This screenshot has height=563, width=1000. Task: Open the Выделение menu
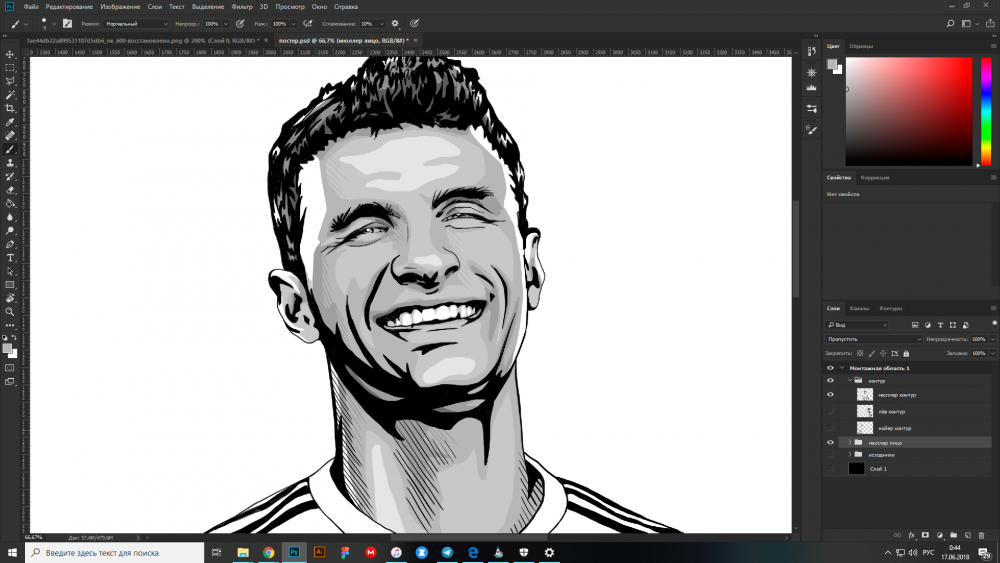click(208, 6)
